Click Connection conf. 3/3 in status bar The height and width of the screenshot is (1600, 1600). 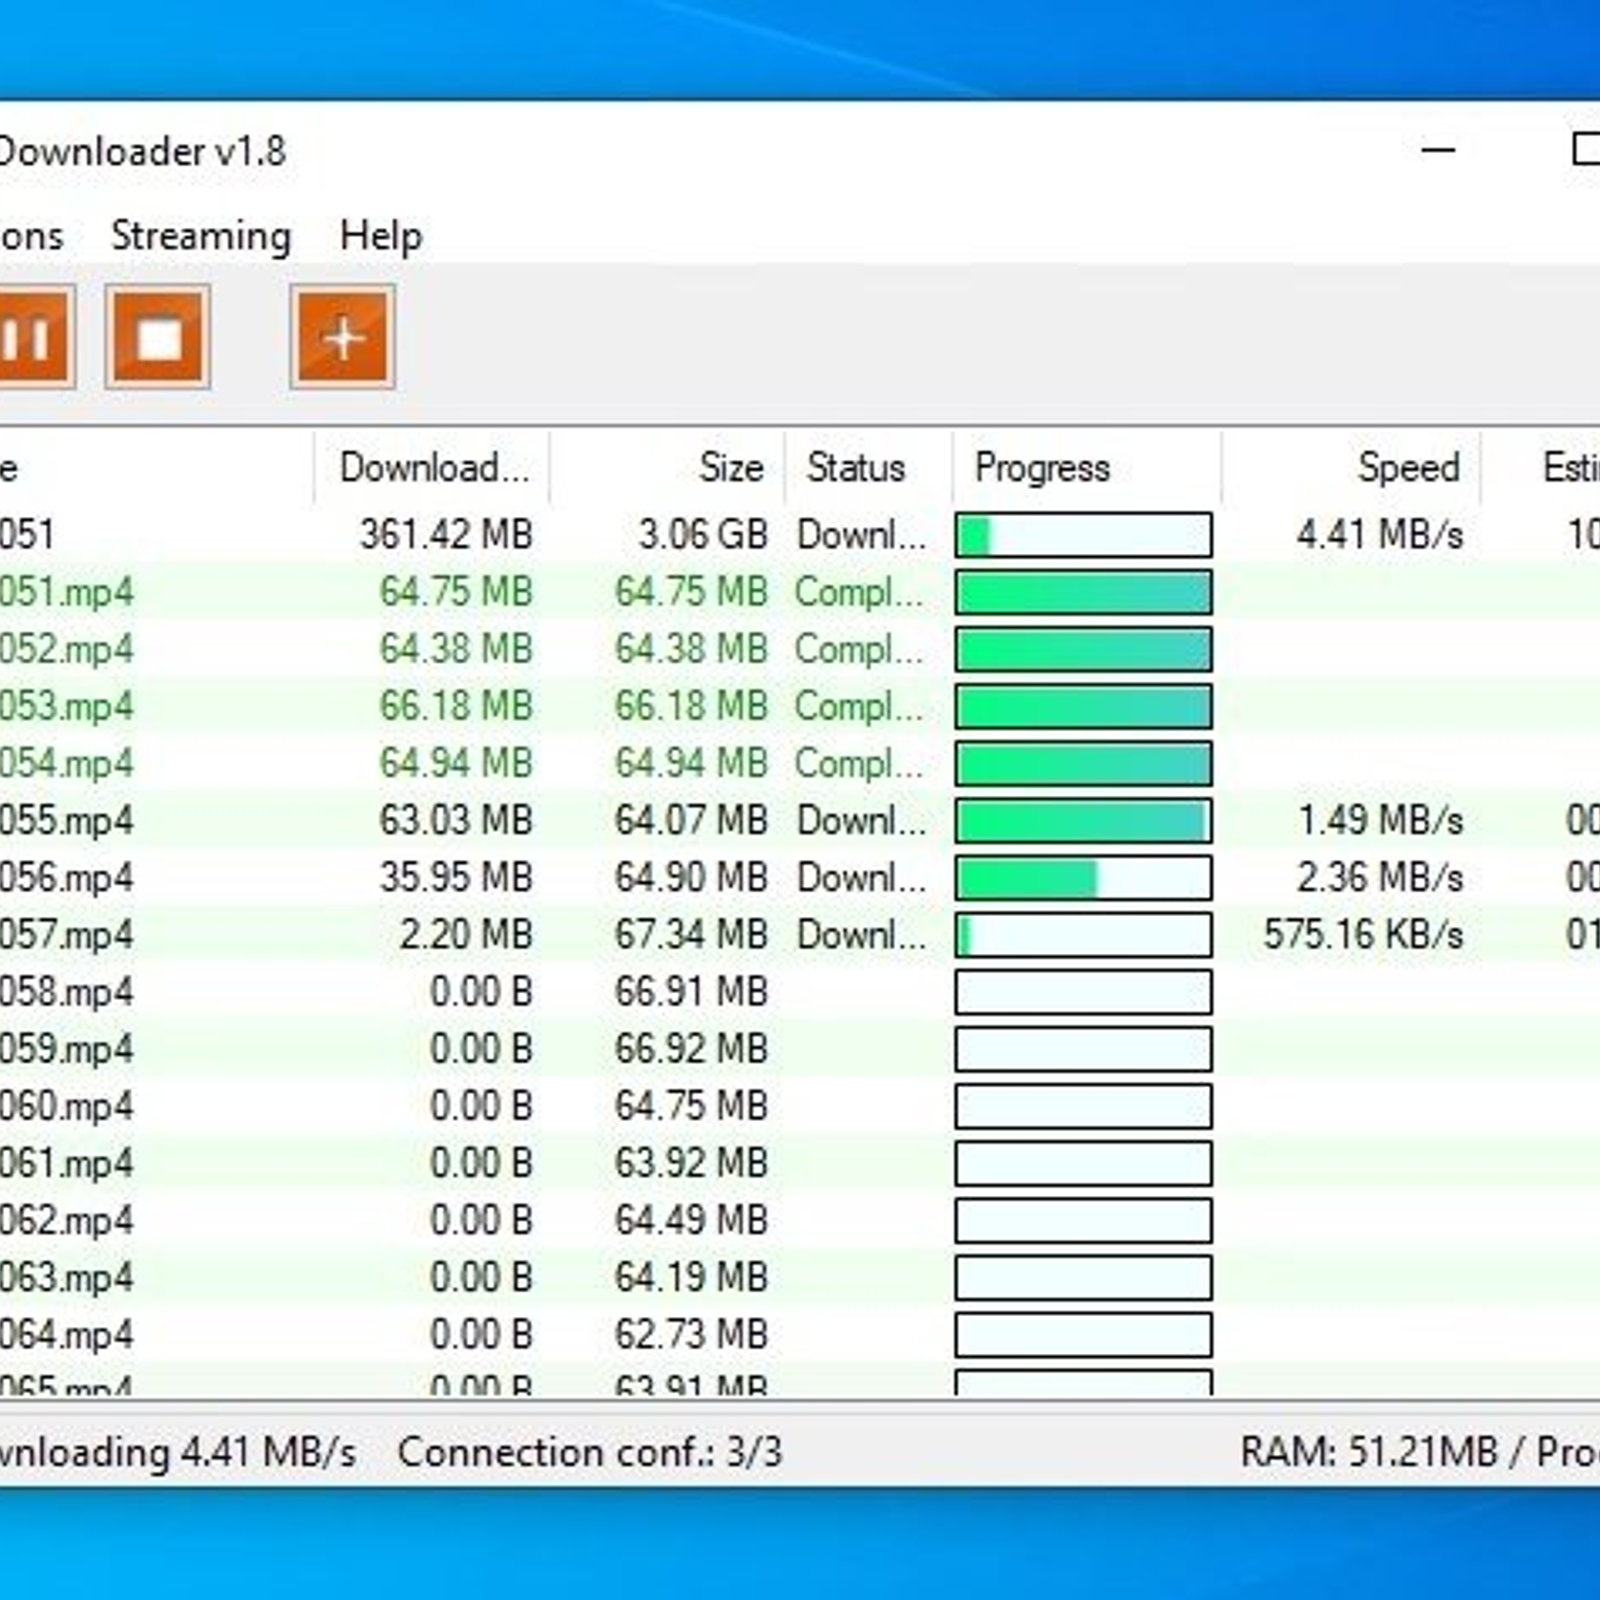coord(589,1452)
